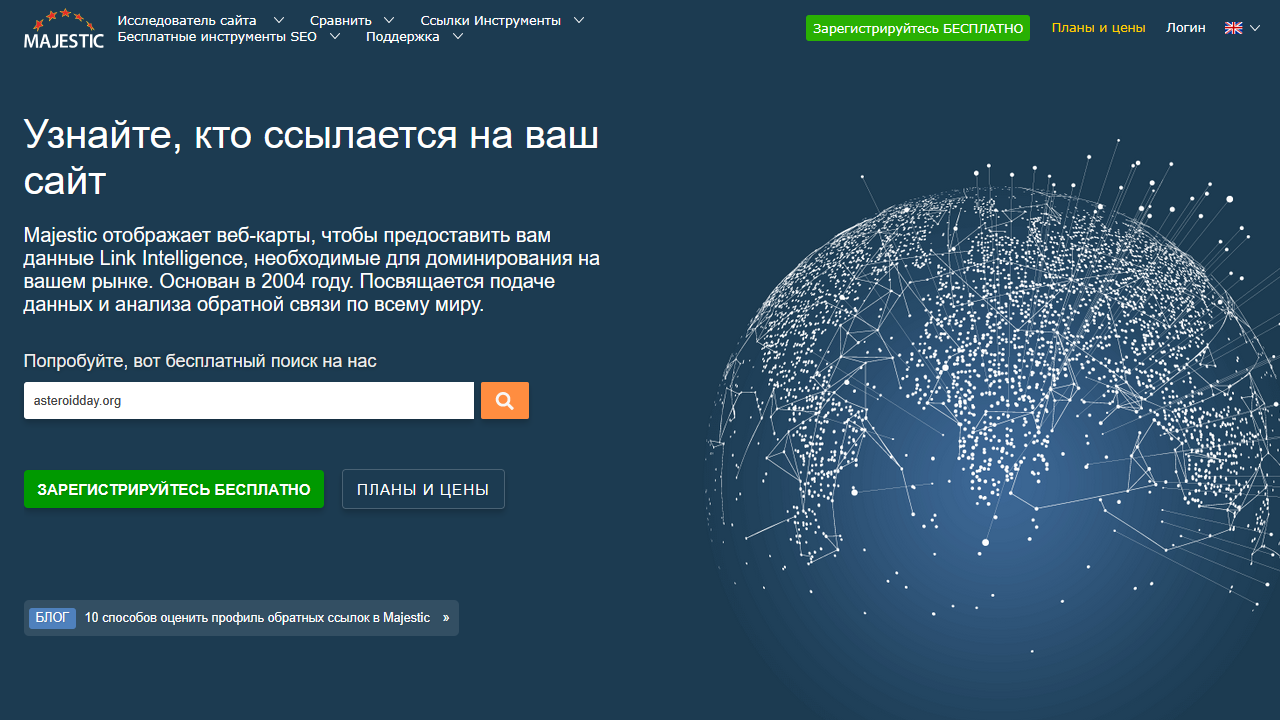
Task: Click the yellow Планы и цены header link
Action: click(1098, 28)
